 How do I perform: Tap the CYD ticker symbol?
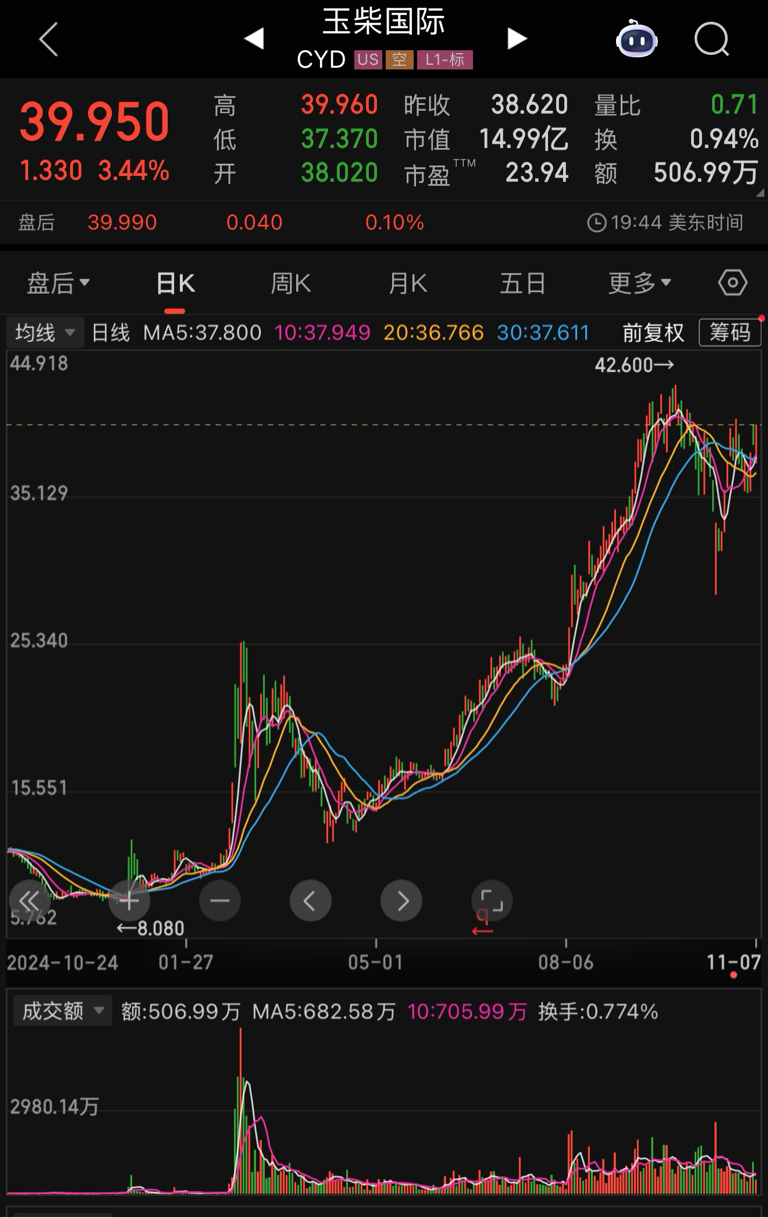point(321,60)
